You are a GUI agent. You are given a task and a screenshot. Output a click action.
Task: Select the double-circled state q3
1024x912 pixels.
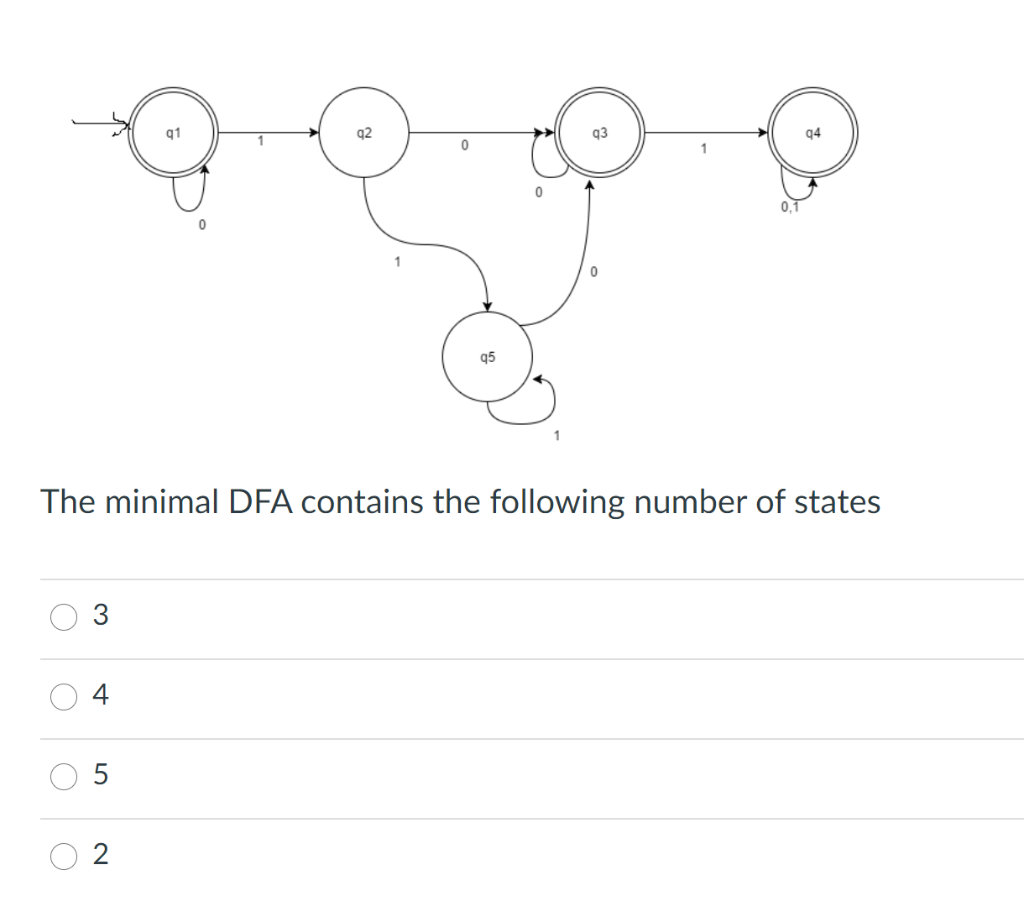point(601,131)
